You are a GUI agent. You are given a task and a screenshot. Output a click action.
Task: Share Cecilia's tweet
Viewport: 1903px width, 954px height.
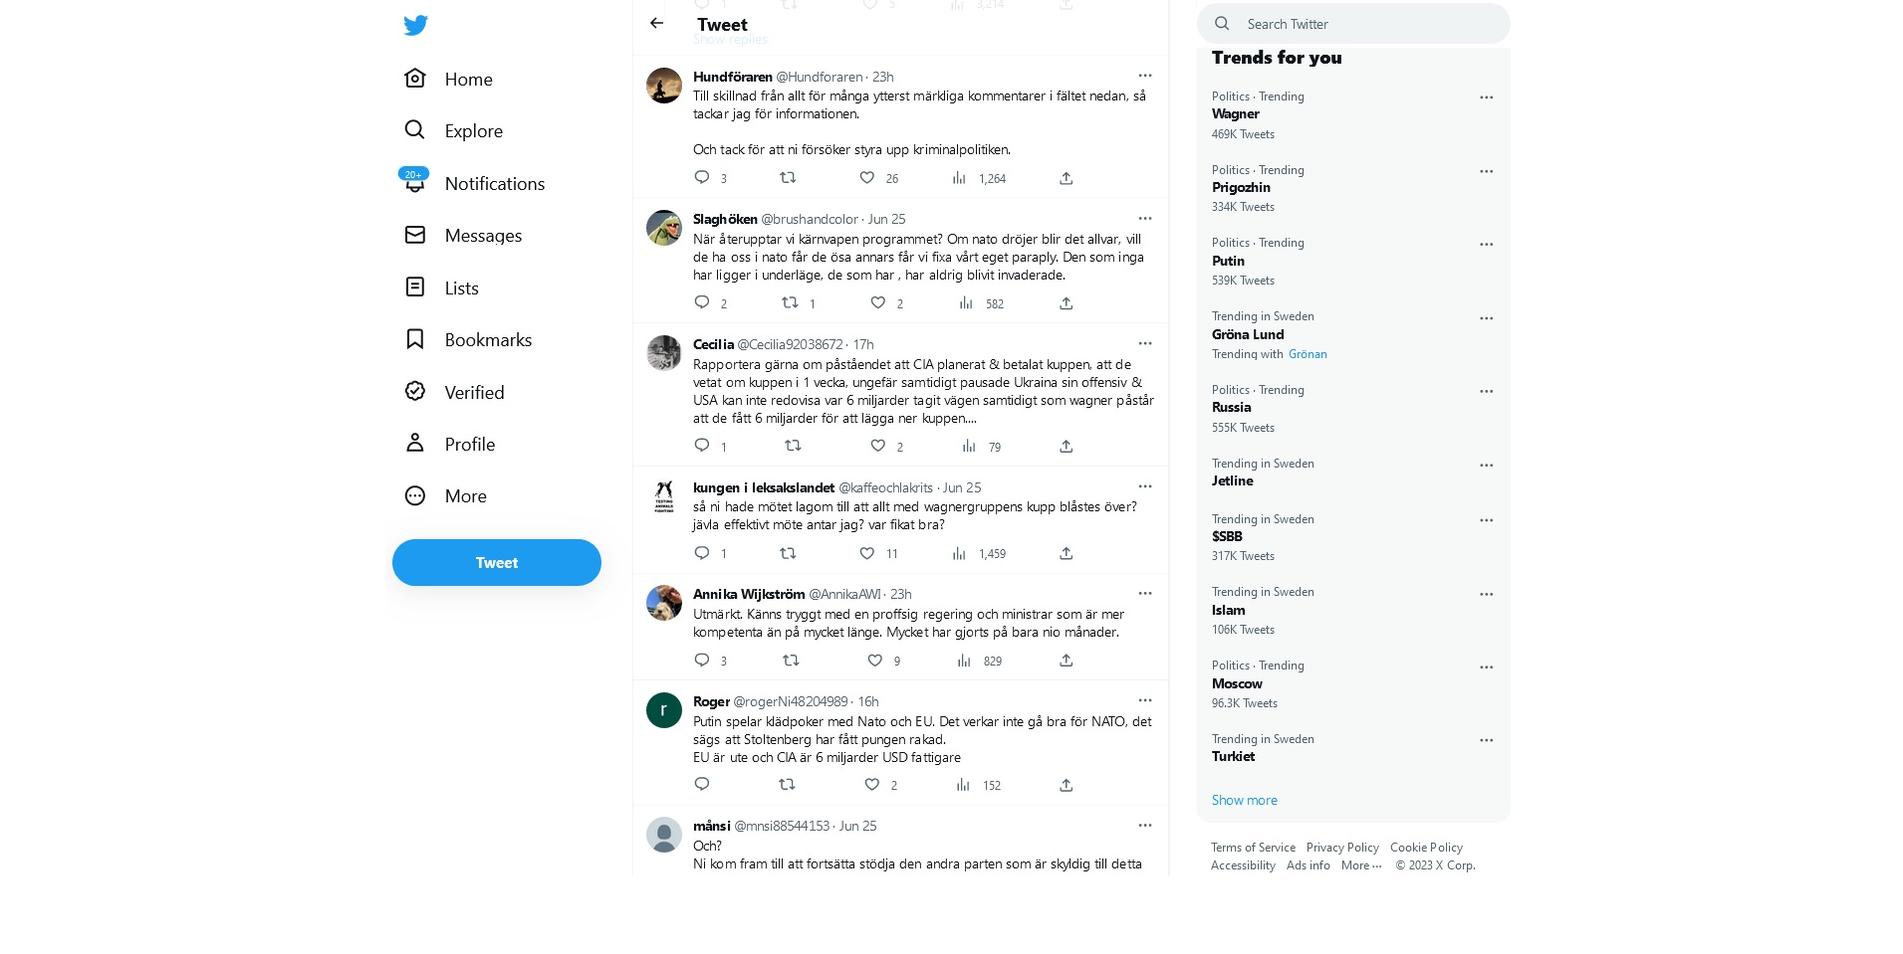1066,446
